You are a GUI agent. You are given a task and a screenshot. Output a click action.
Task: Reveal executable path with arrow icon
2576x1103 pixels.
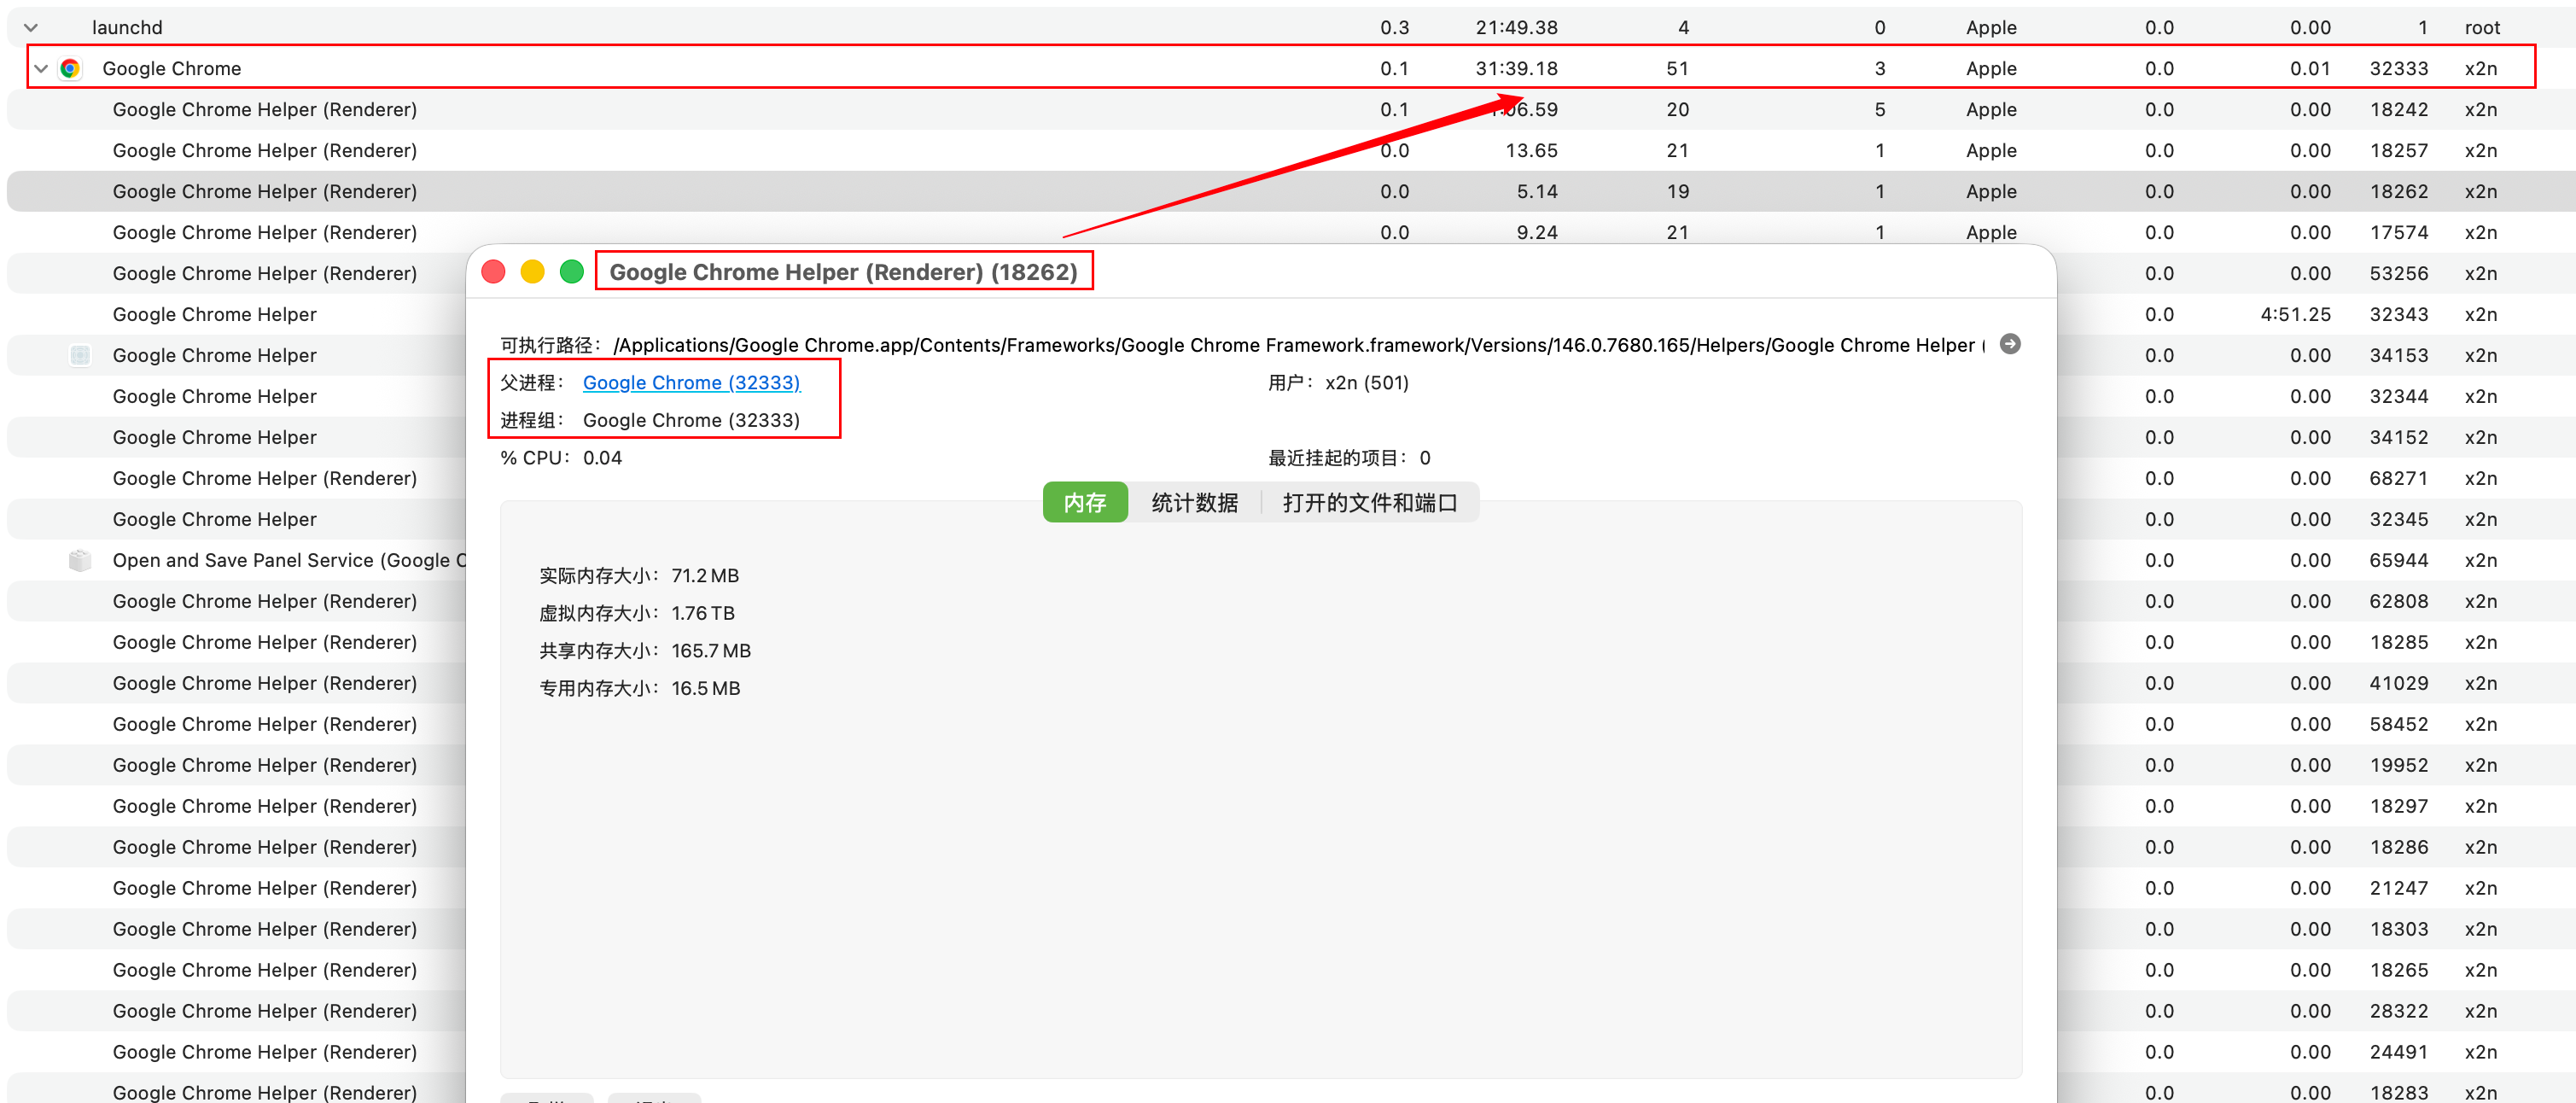tap(2010, 345)
